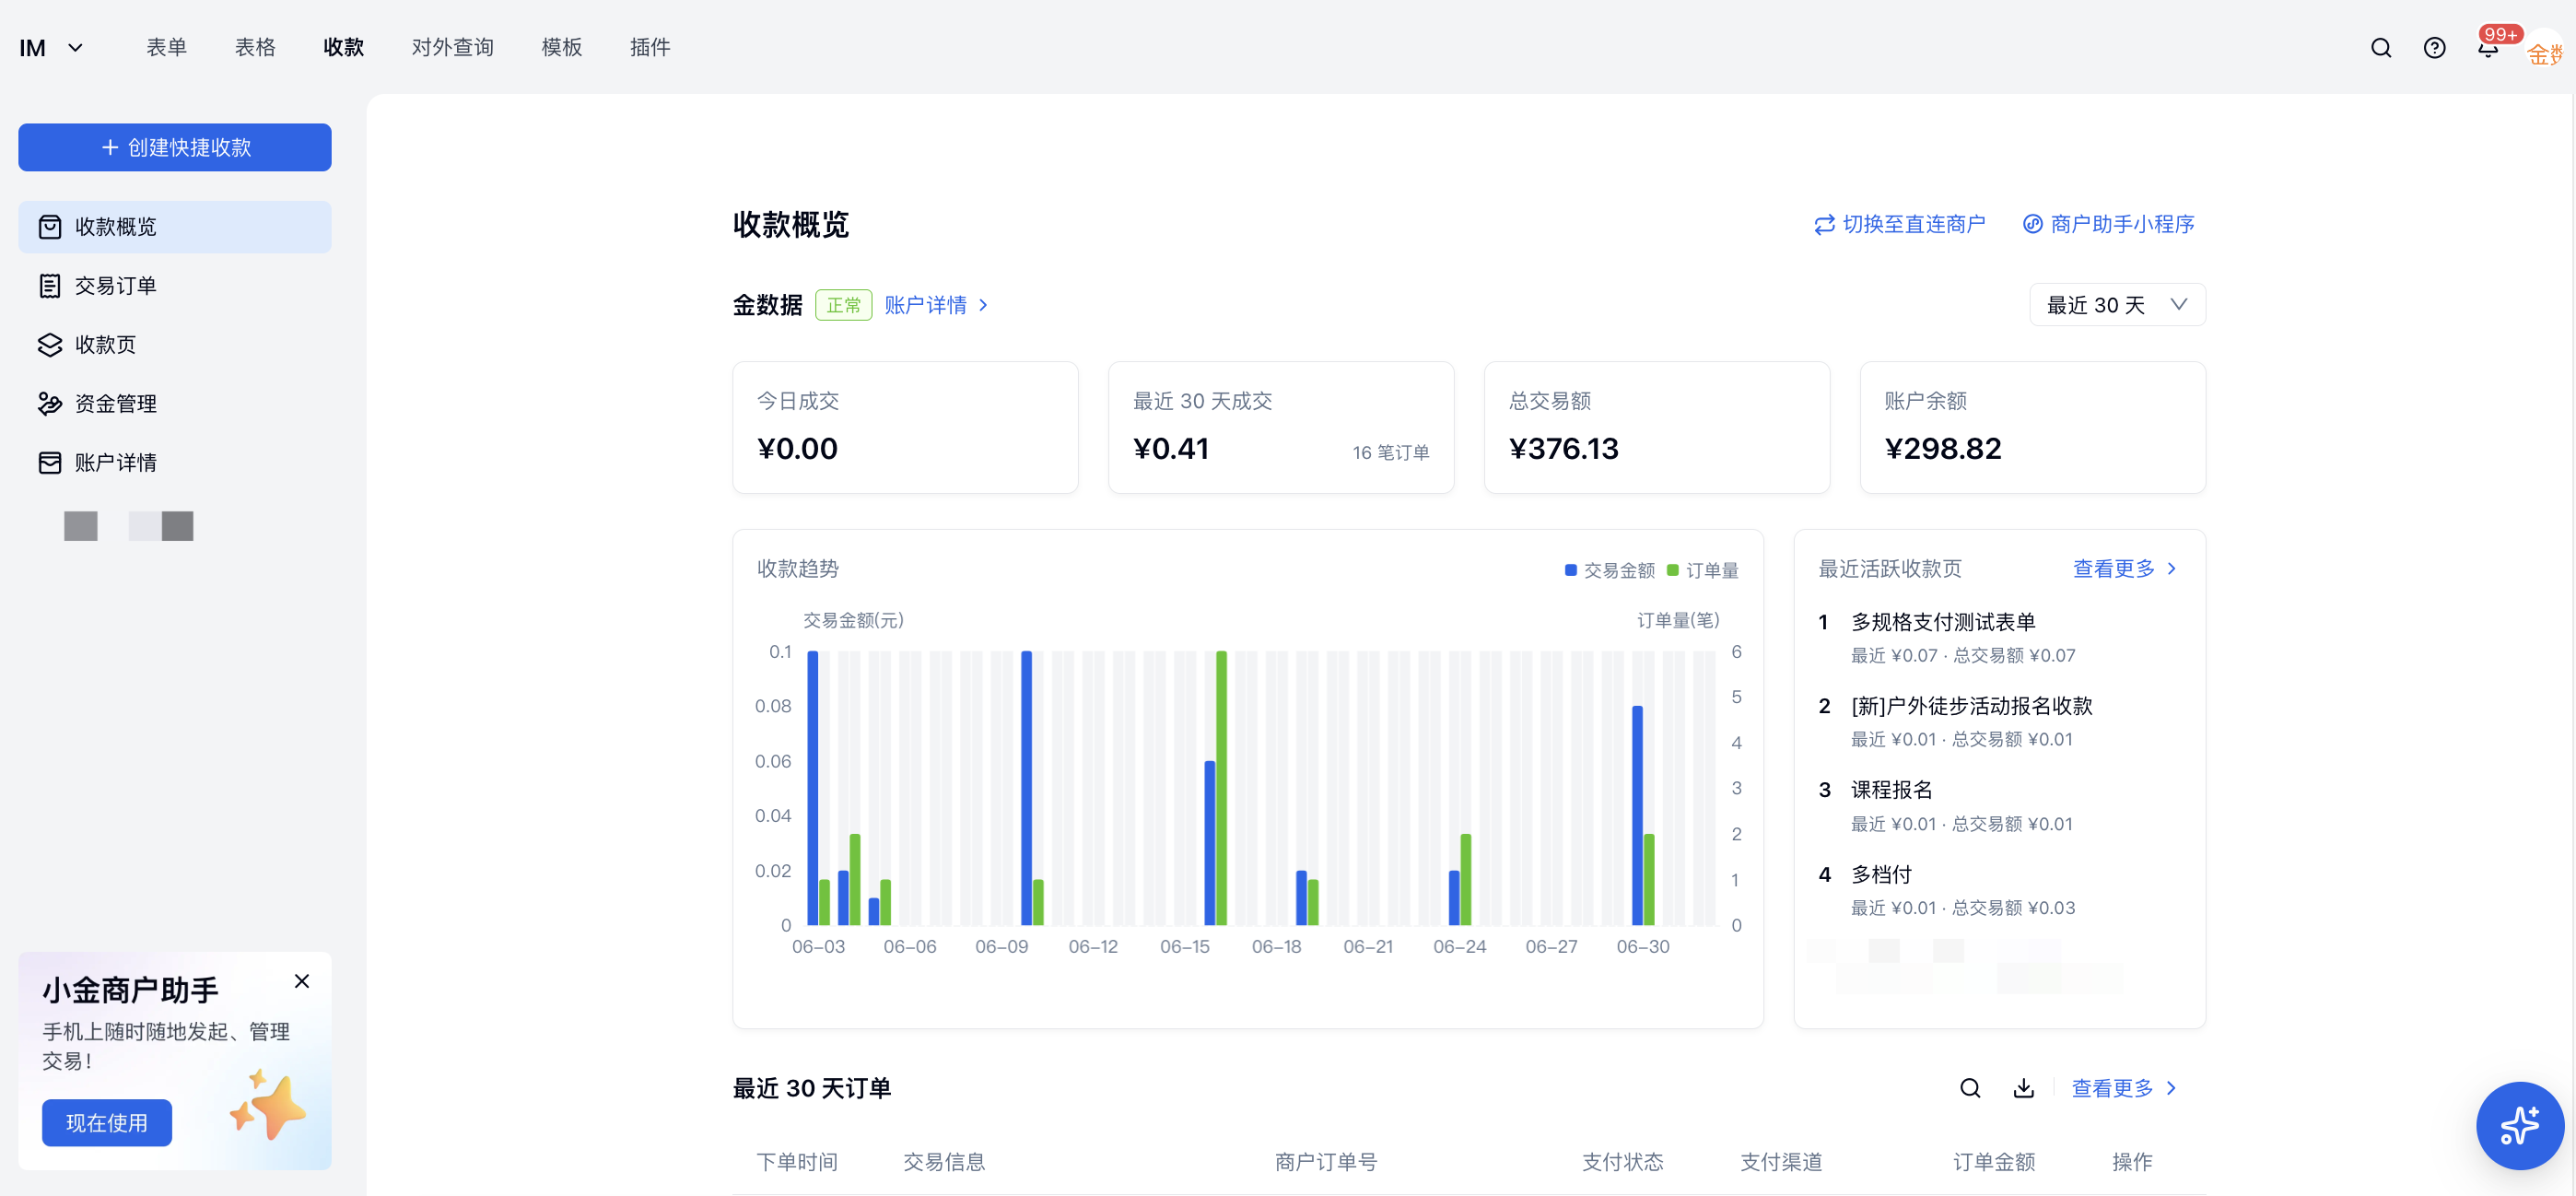Toggle 交易金额 legend in trend chart
2576x1196 pixels.
(1610, 570)
